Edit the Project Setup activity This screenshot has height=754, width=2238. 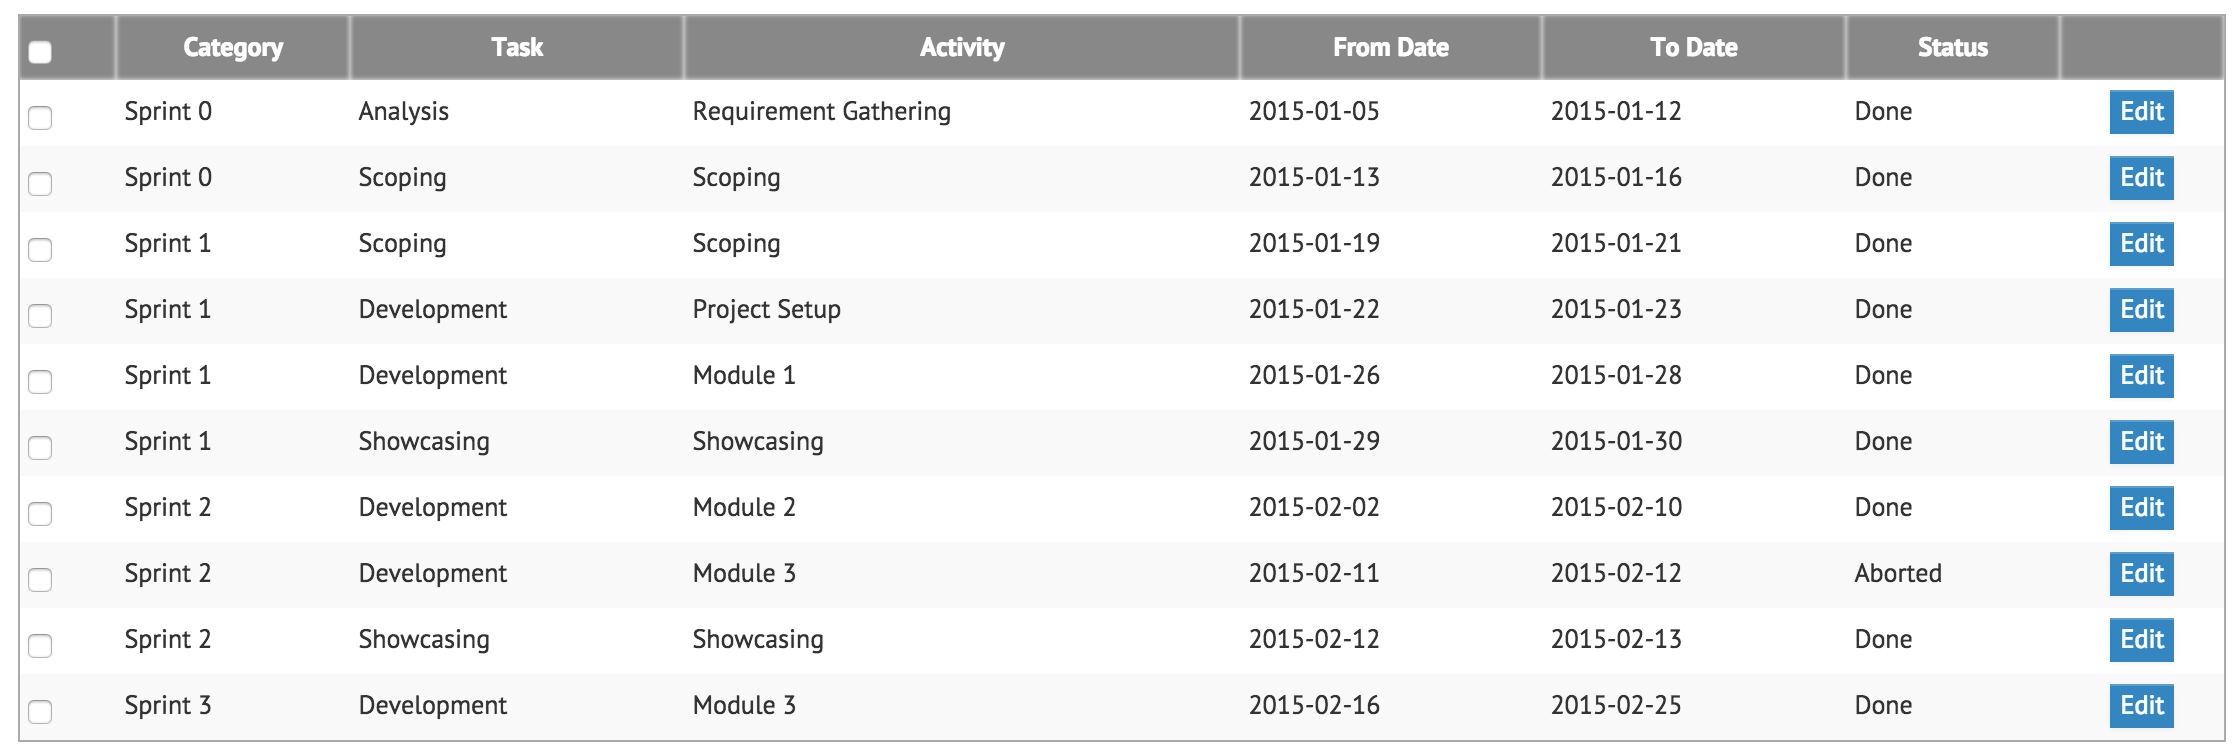(x=2141, y=310)
